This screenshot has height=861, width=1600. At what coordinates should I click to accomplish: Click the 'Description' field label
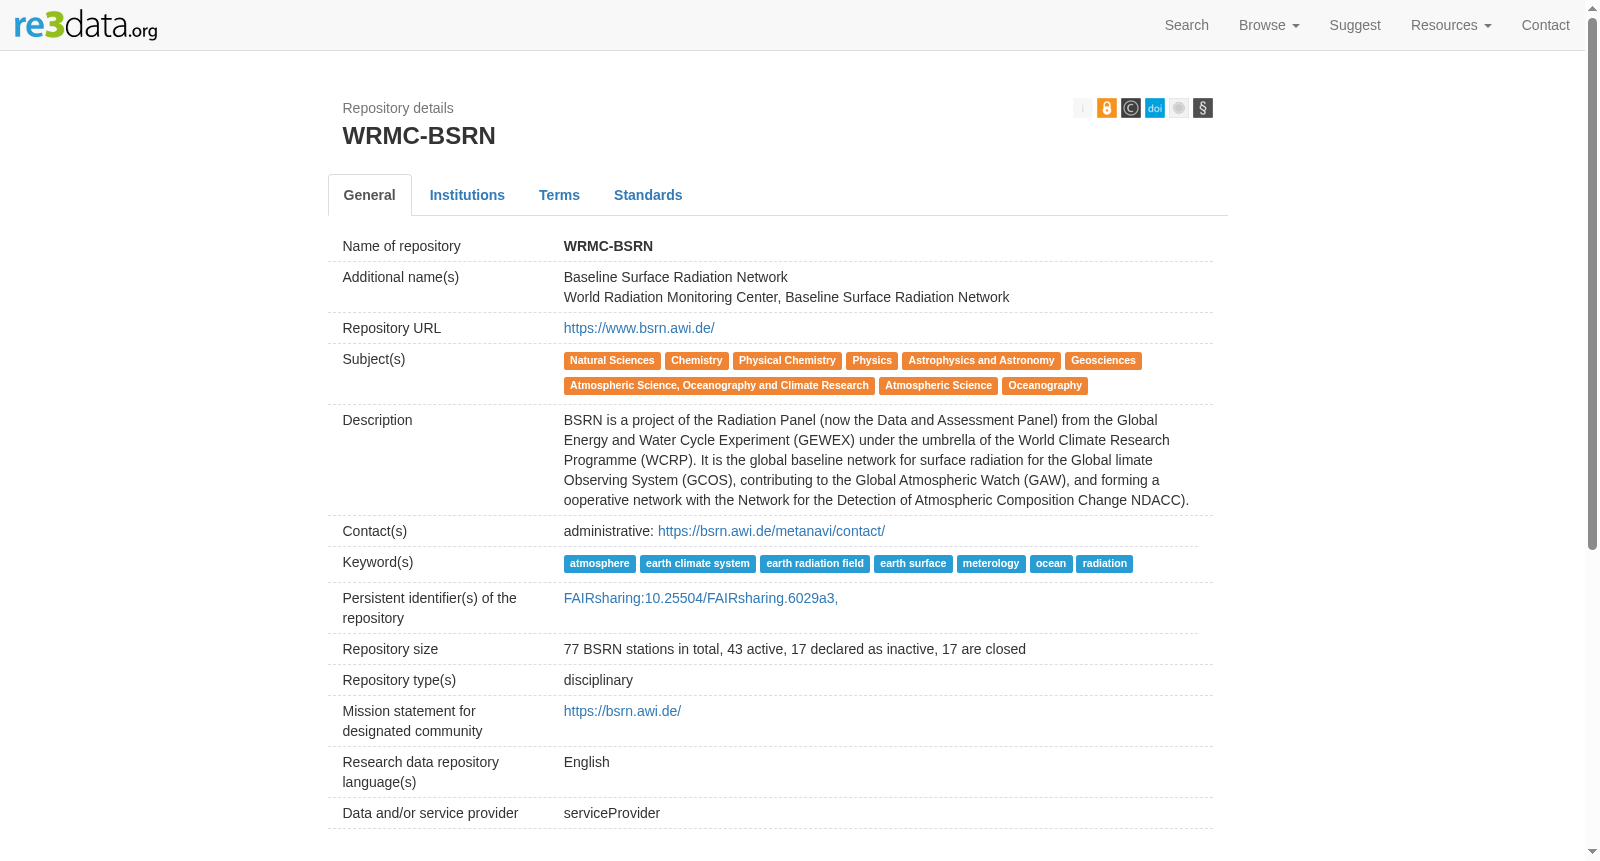(377, 420)
